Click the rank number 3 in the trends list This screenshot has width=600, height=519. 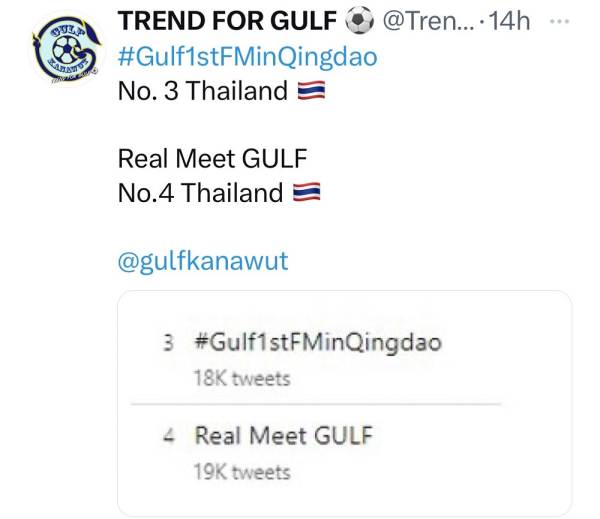pyautogui.click(x=168, y=343)
